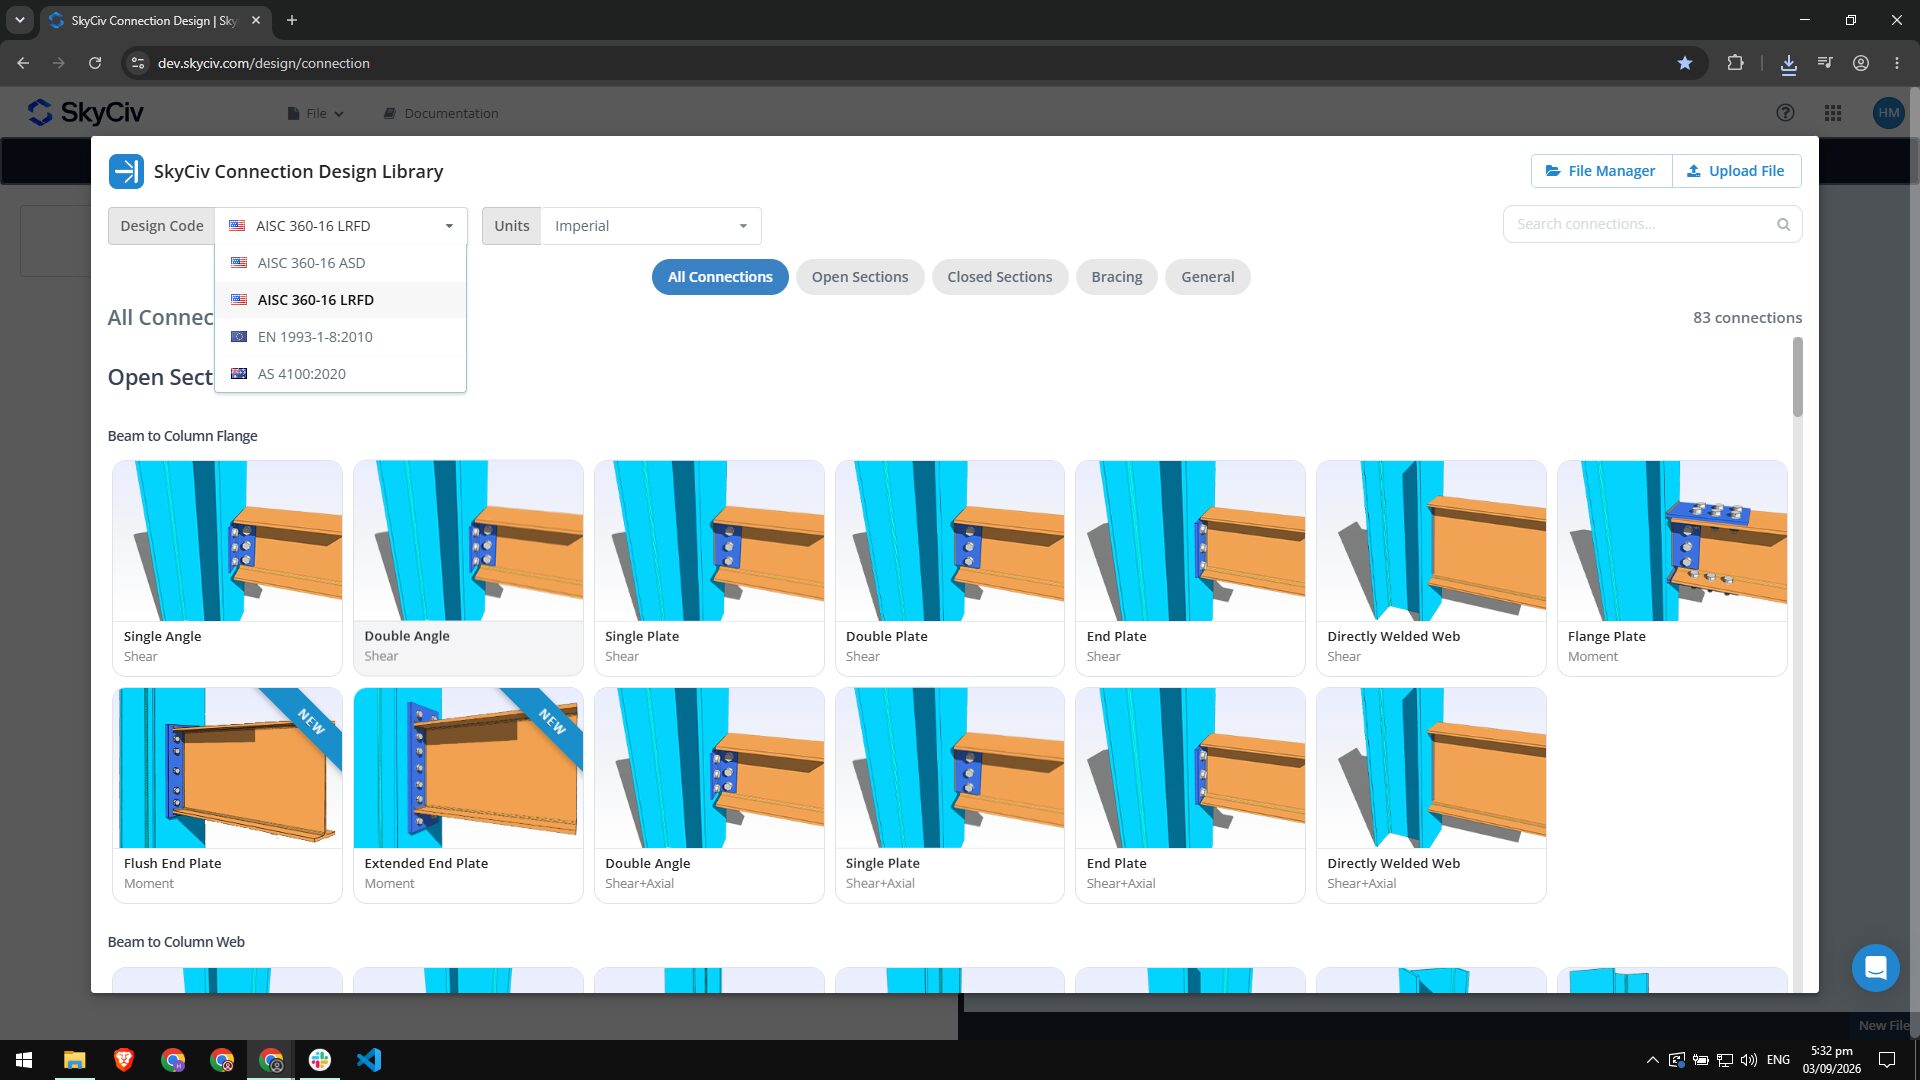Open Chrome three-dot menu

coord(1897,63)
